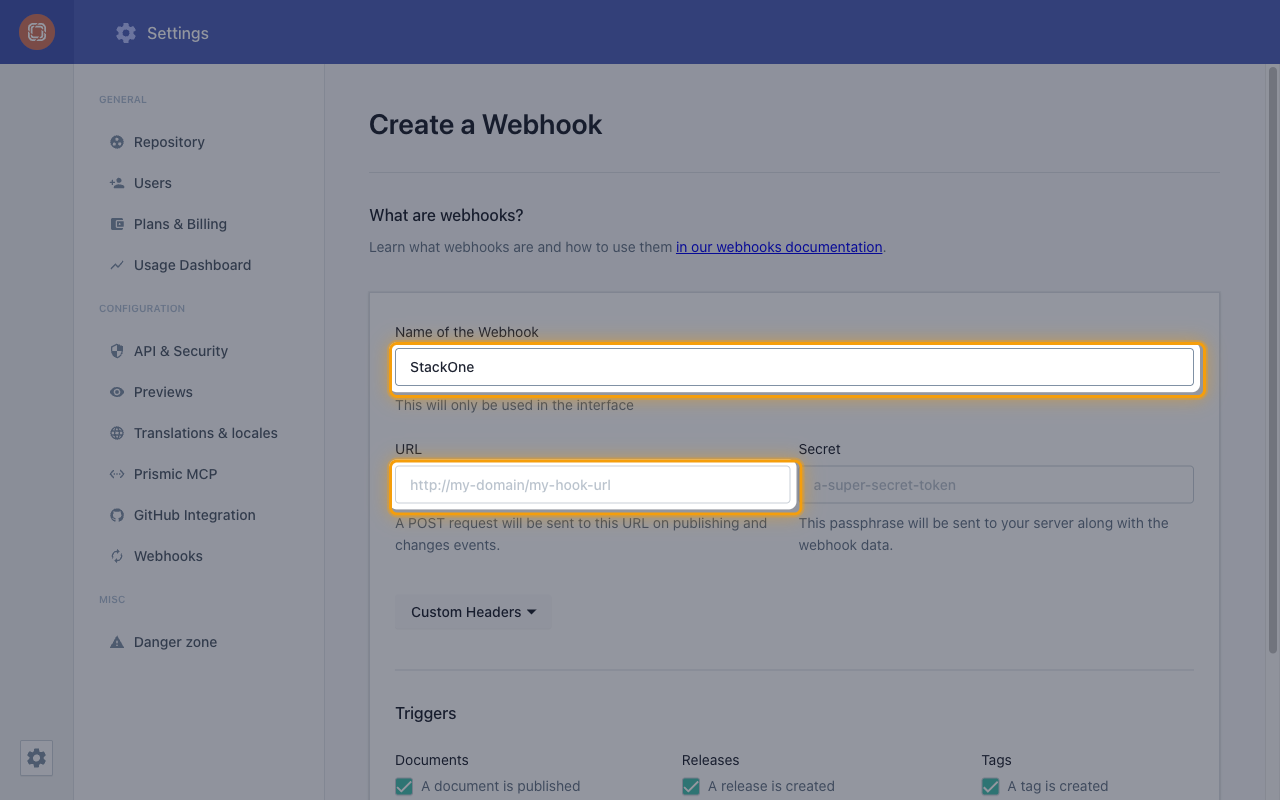Click the Webhooks sync icon

click(x=117, y=556)
